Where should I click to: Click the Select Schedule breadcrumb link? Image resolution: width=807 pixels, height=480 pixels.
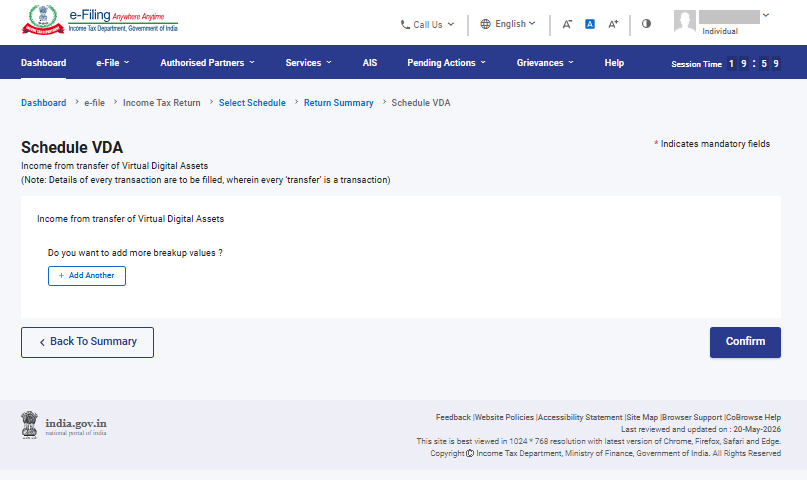point(252,103)
